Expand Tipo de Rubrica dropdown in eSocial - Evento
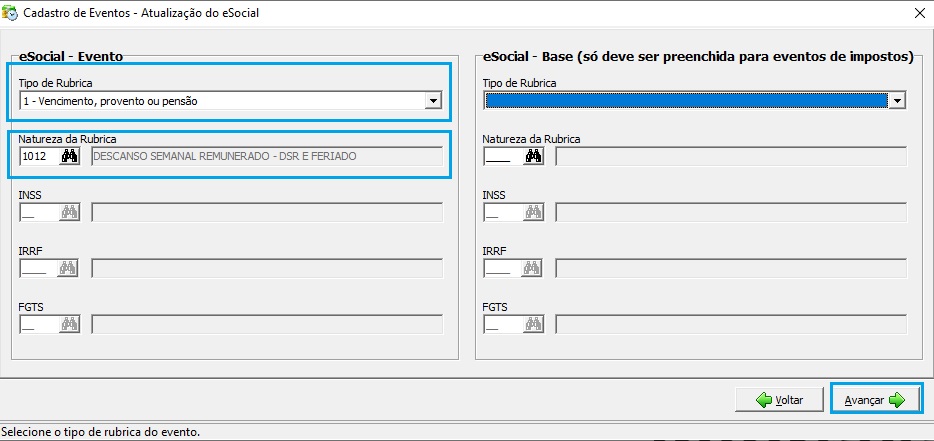Image resolution: width=934 pixels, height=441 pixels. (434, 101)
